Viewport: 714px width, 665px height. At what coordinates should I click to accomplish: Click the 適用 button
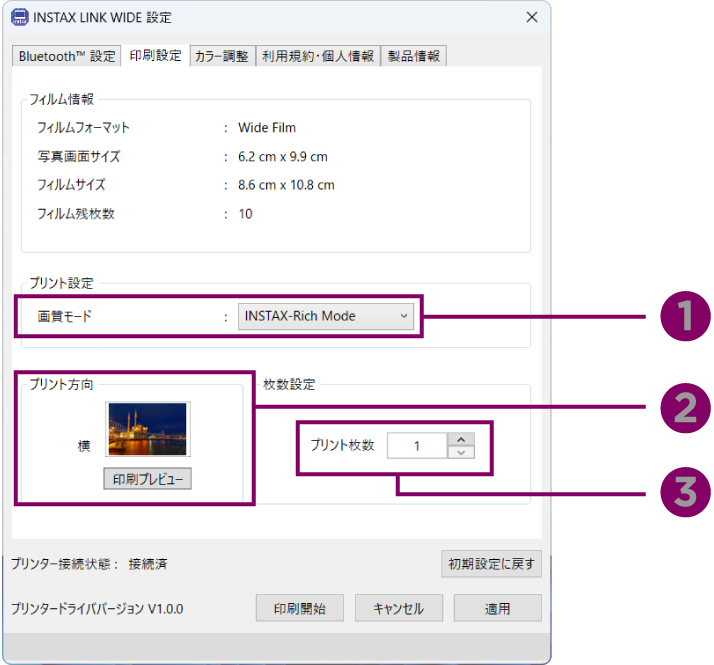coord(498,608)
